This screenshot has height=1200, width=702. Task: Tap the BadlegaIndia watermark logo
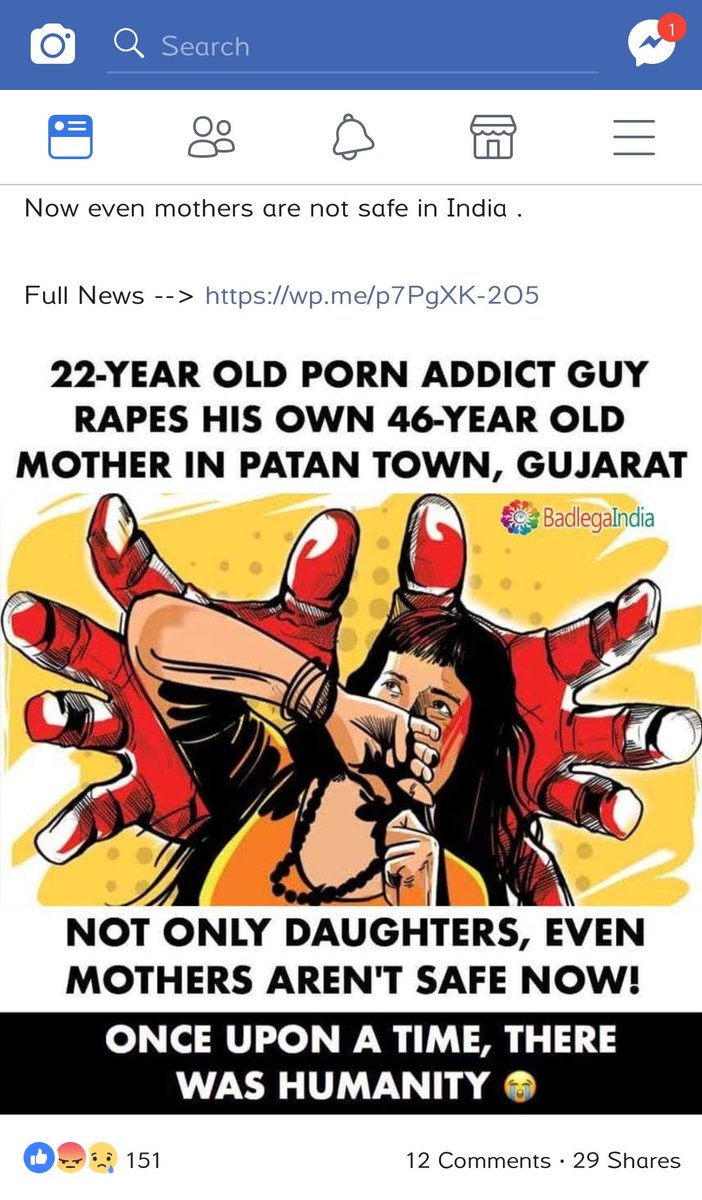[x=579, y=520]
